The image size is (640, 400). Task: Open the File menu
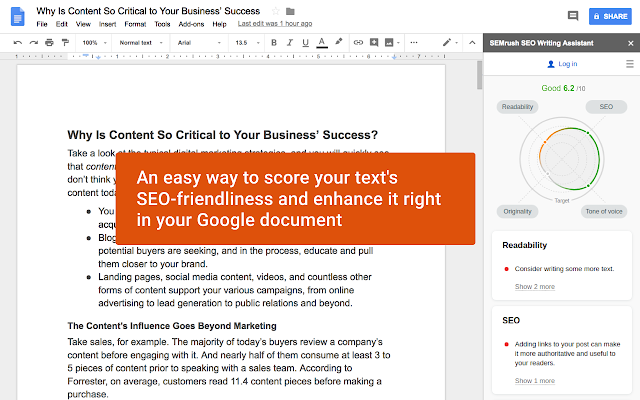pos(42,24)
